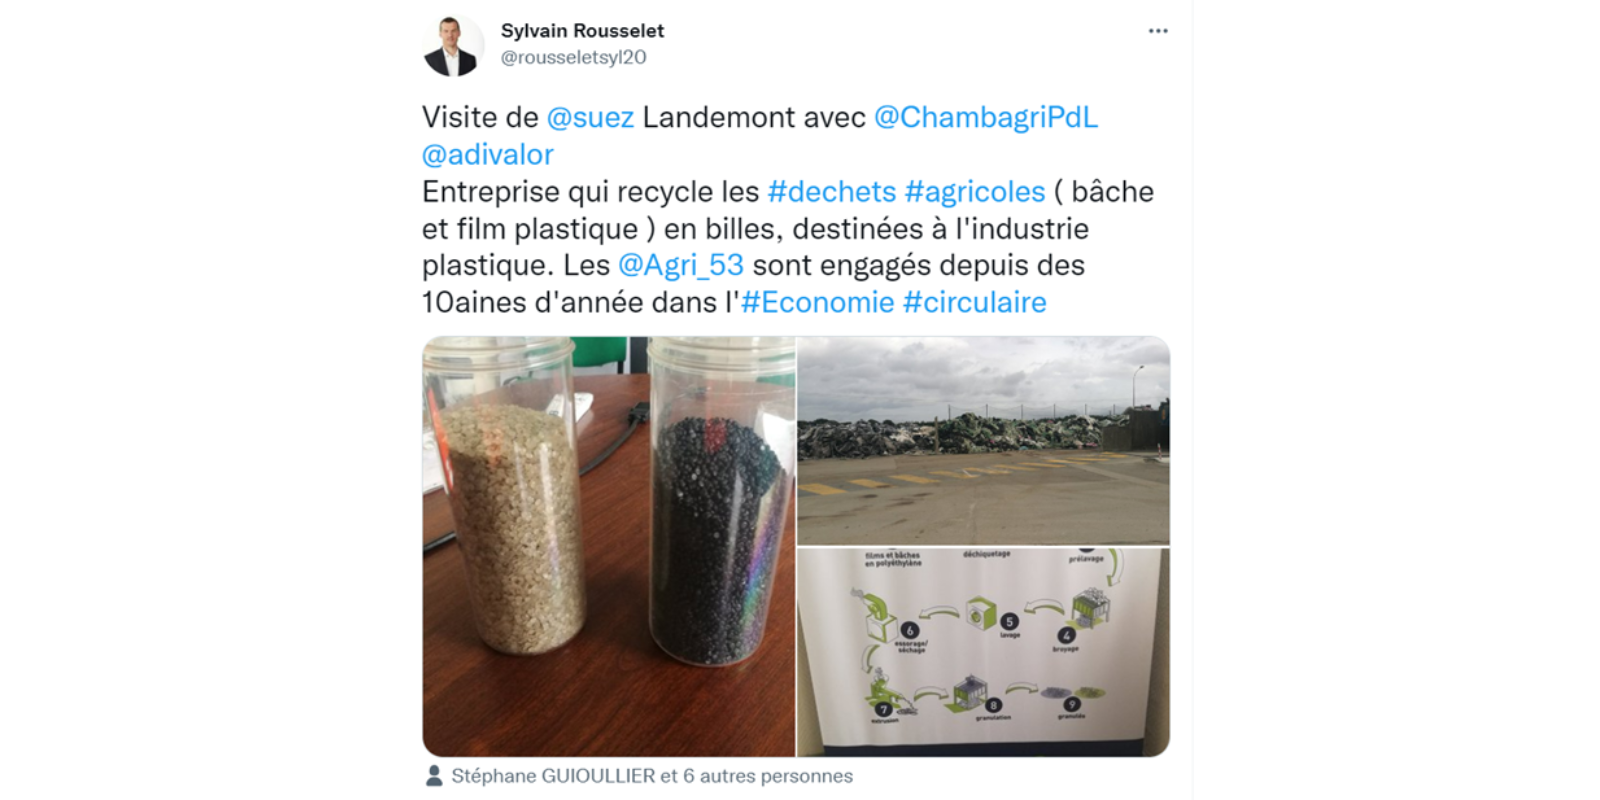Open the three-dot more options menu
Image resolution: width=1600 pixels, height=800 pixels.
(x=1158, y=31)
